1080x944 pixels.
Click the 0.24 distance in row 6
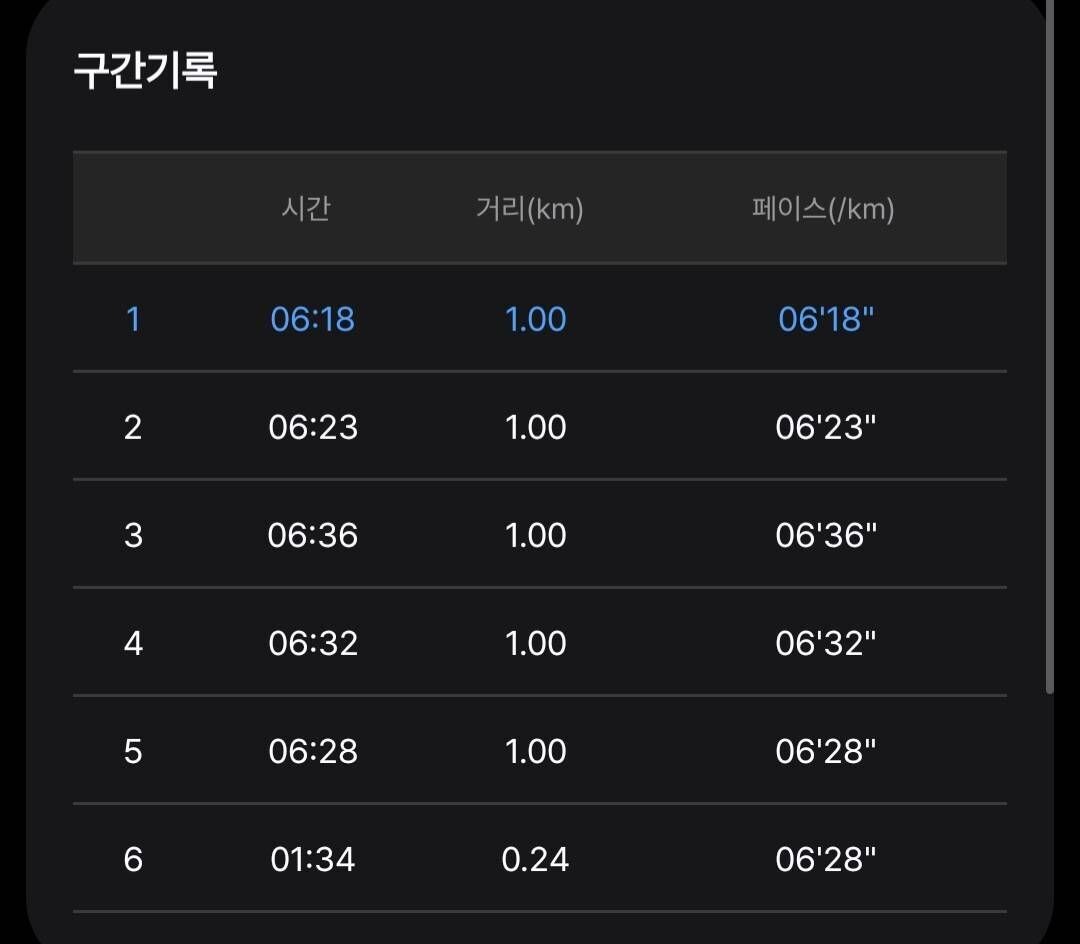[x=537, y=858]
